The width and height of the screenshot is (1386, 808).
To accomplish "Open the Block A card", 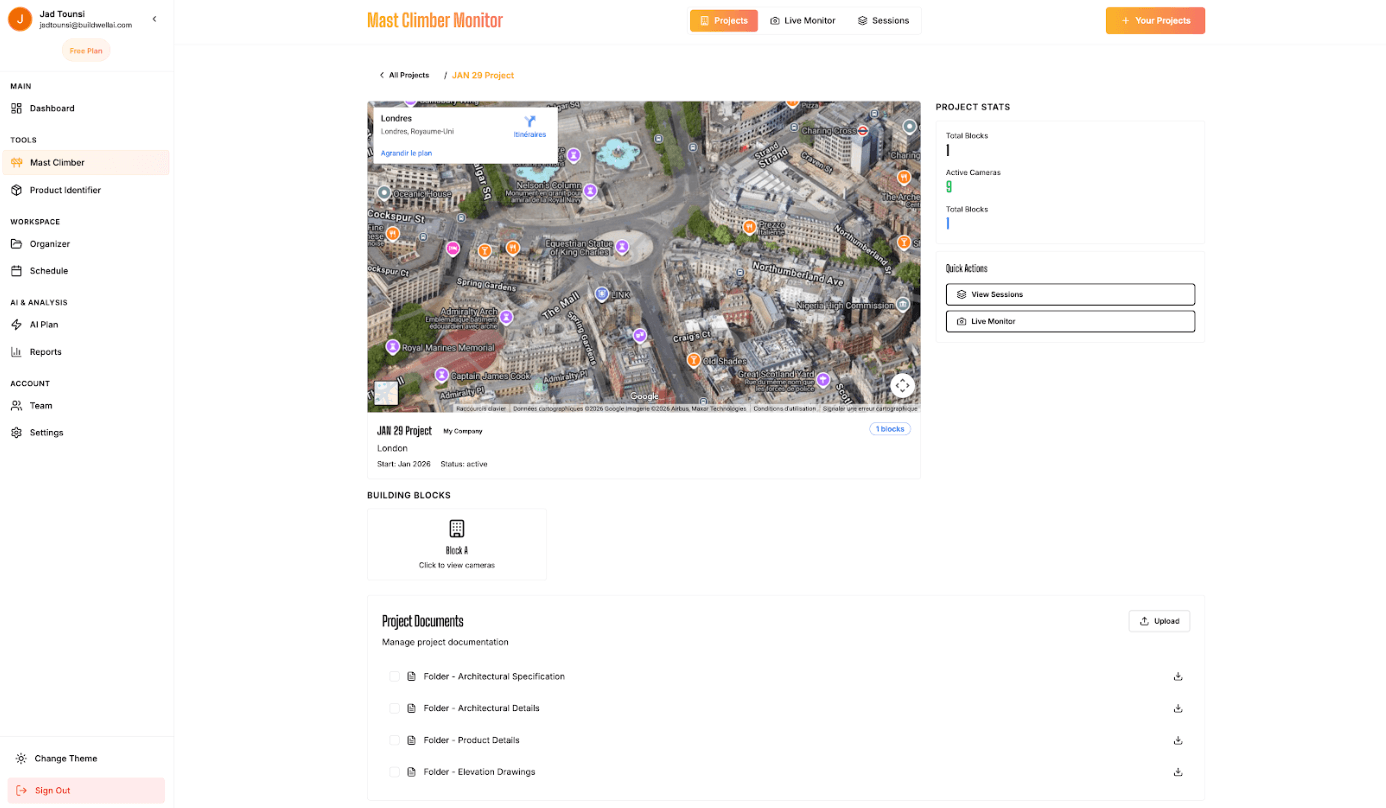I will click(457, 544).
